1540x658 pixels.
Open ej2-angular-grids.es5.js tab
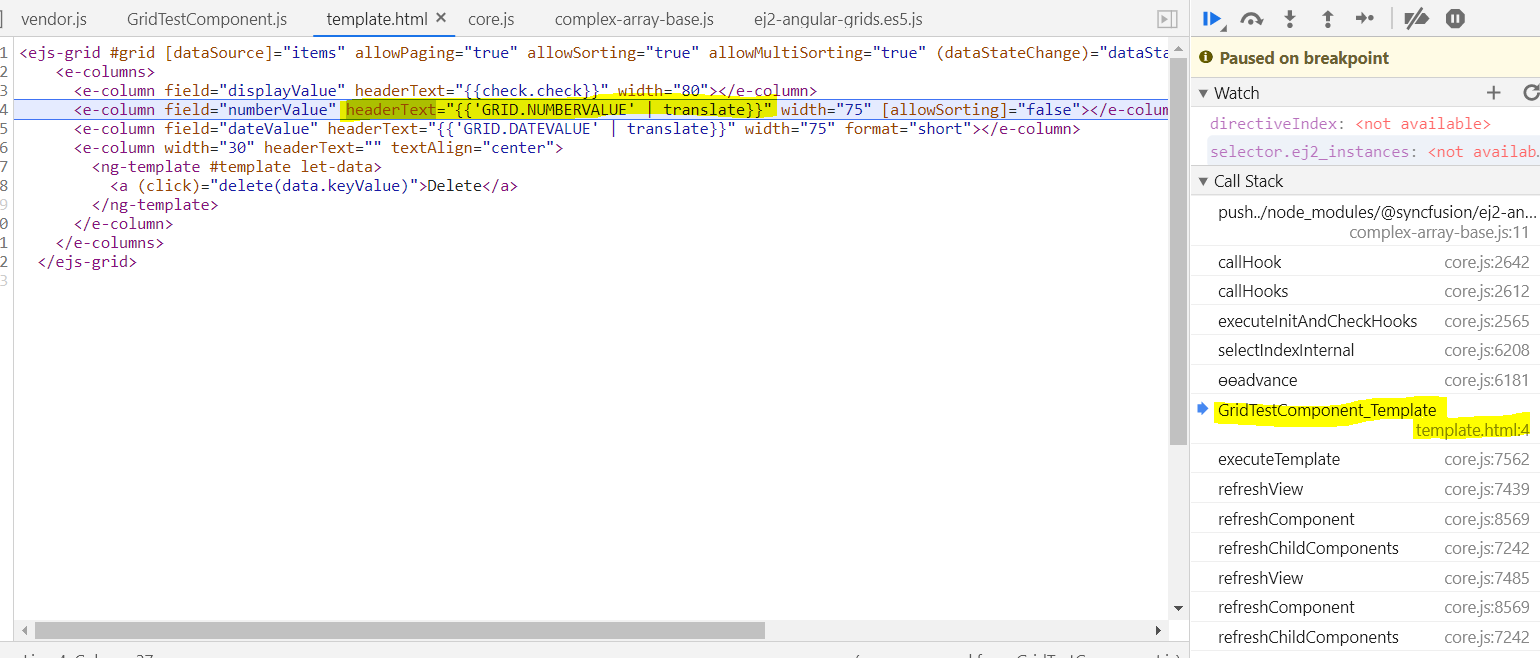pyautogui.click(x=838, y=19)
